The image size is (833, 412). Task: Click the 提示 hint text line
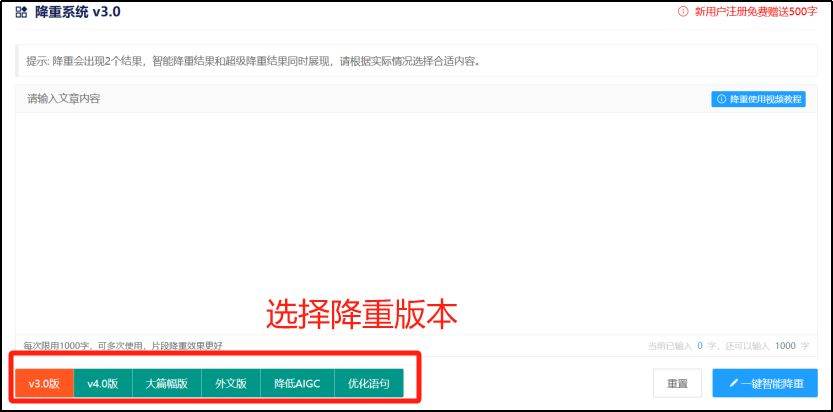coord(253,61)
